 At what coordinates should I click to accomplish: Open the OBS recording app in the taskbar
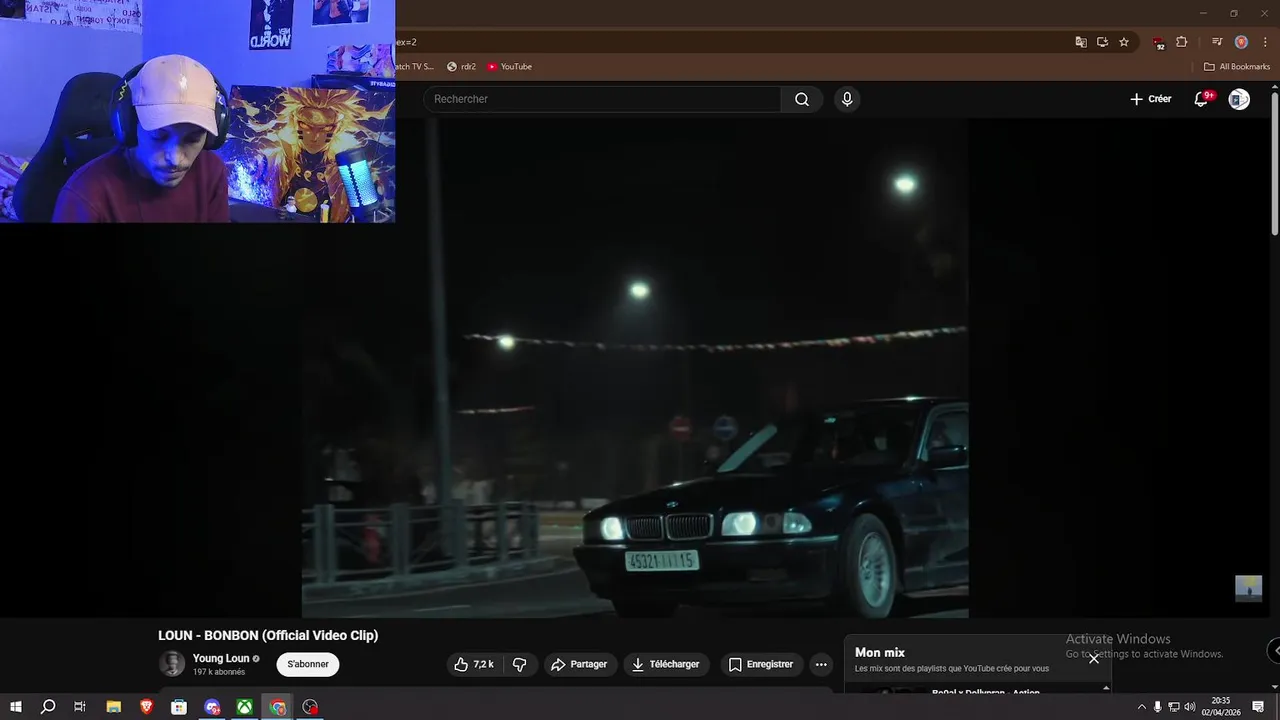point(311,707)
